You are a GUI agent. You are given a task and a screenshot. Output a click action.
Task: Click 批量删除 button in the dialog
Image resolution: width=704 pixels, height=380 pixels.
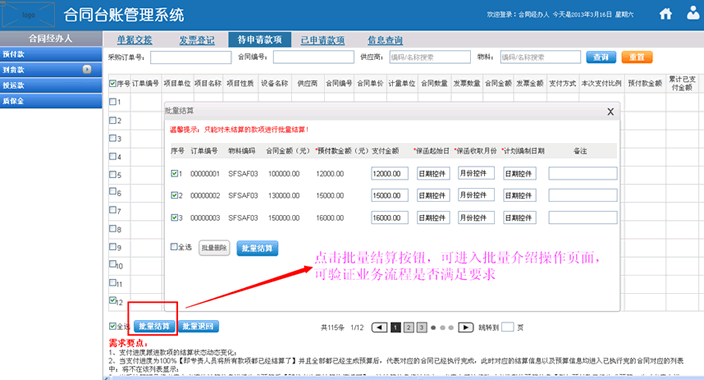(x=214, y=248)
